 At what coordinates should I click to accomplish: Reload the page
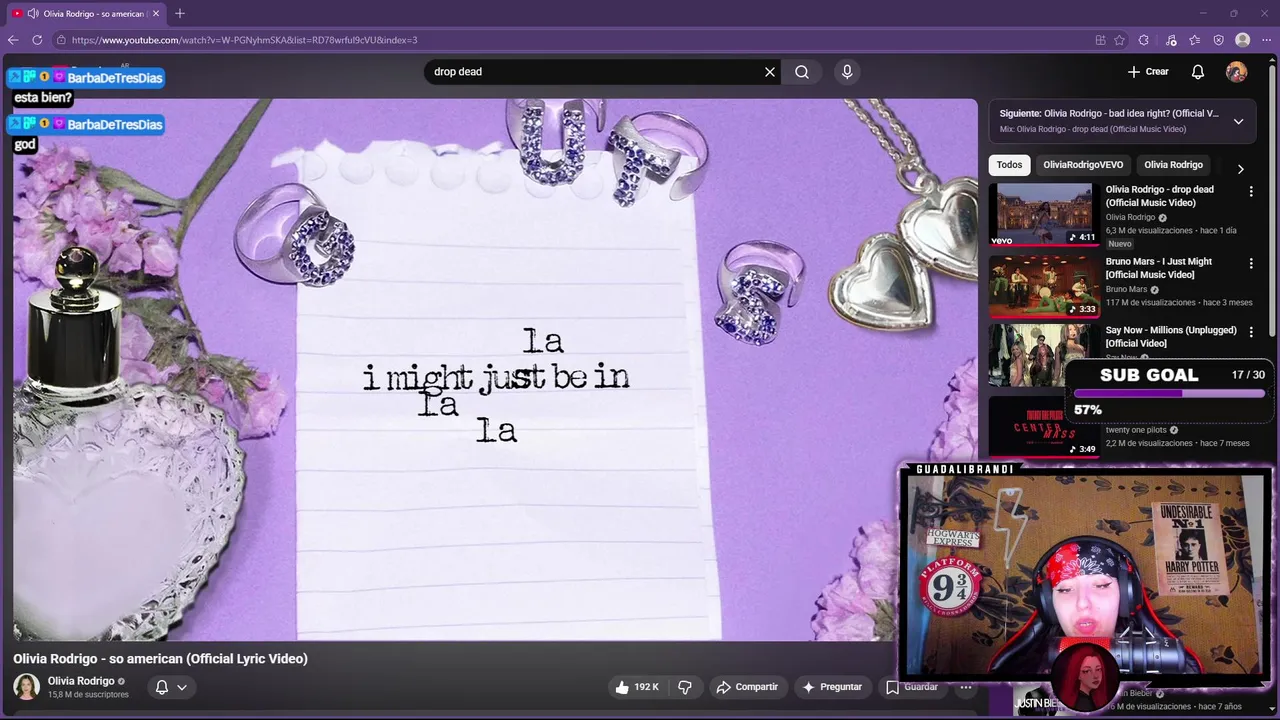click(x=37, y=40)
